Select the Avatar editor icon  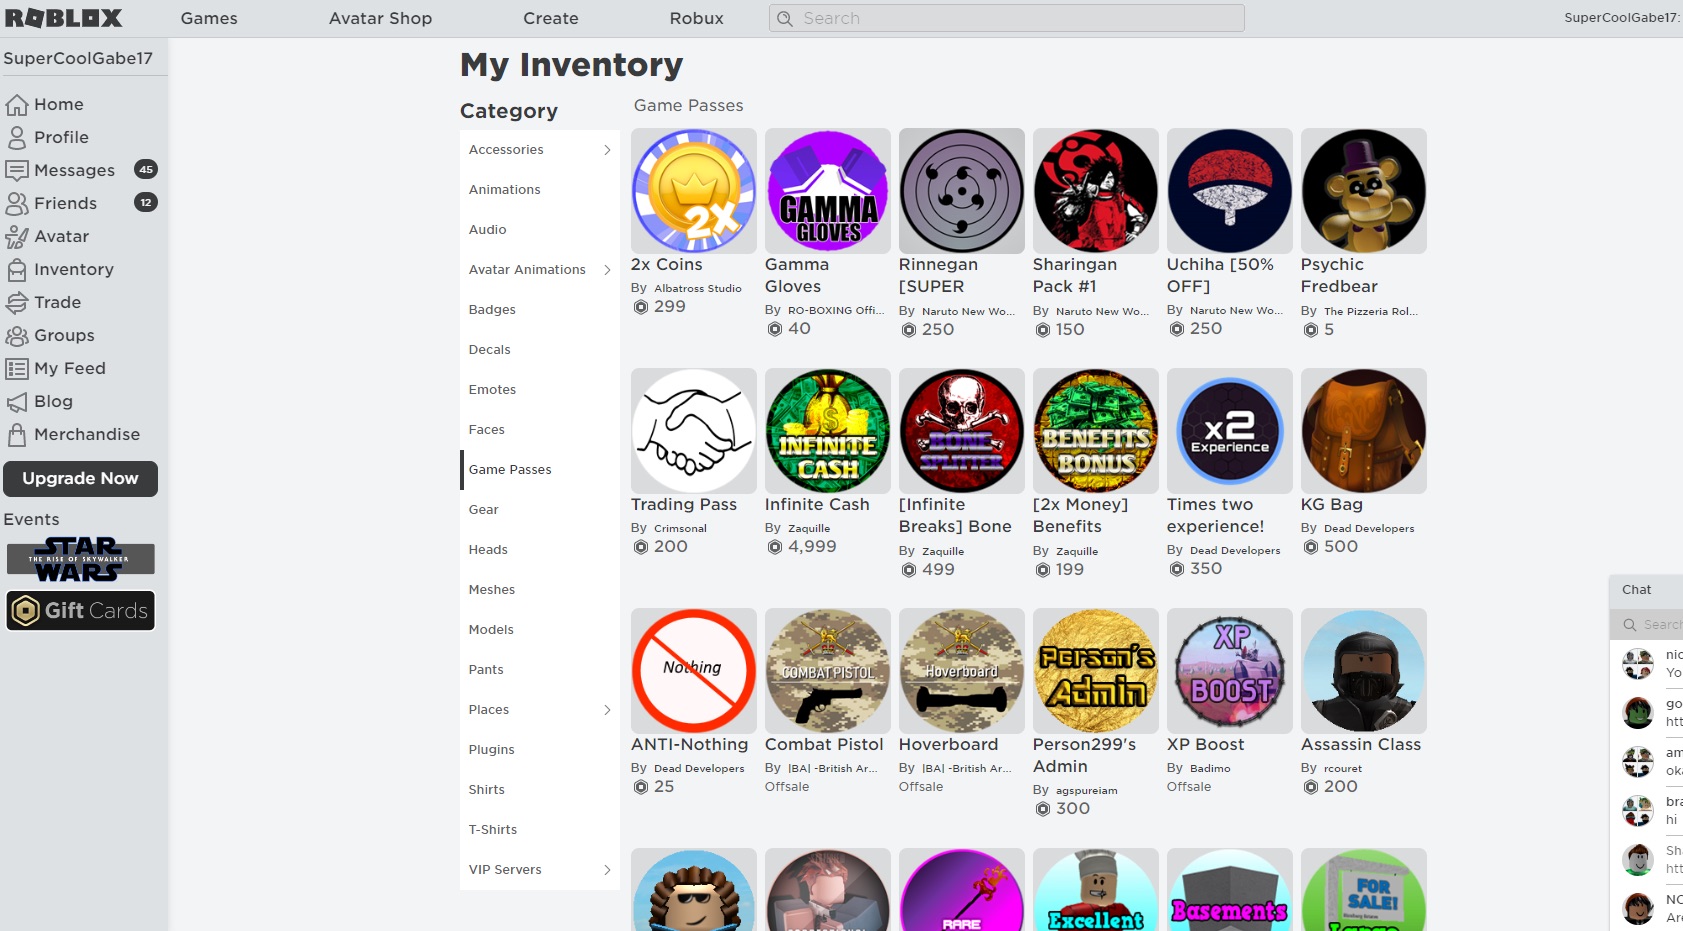(18, 236)
